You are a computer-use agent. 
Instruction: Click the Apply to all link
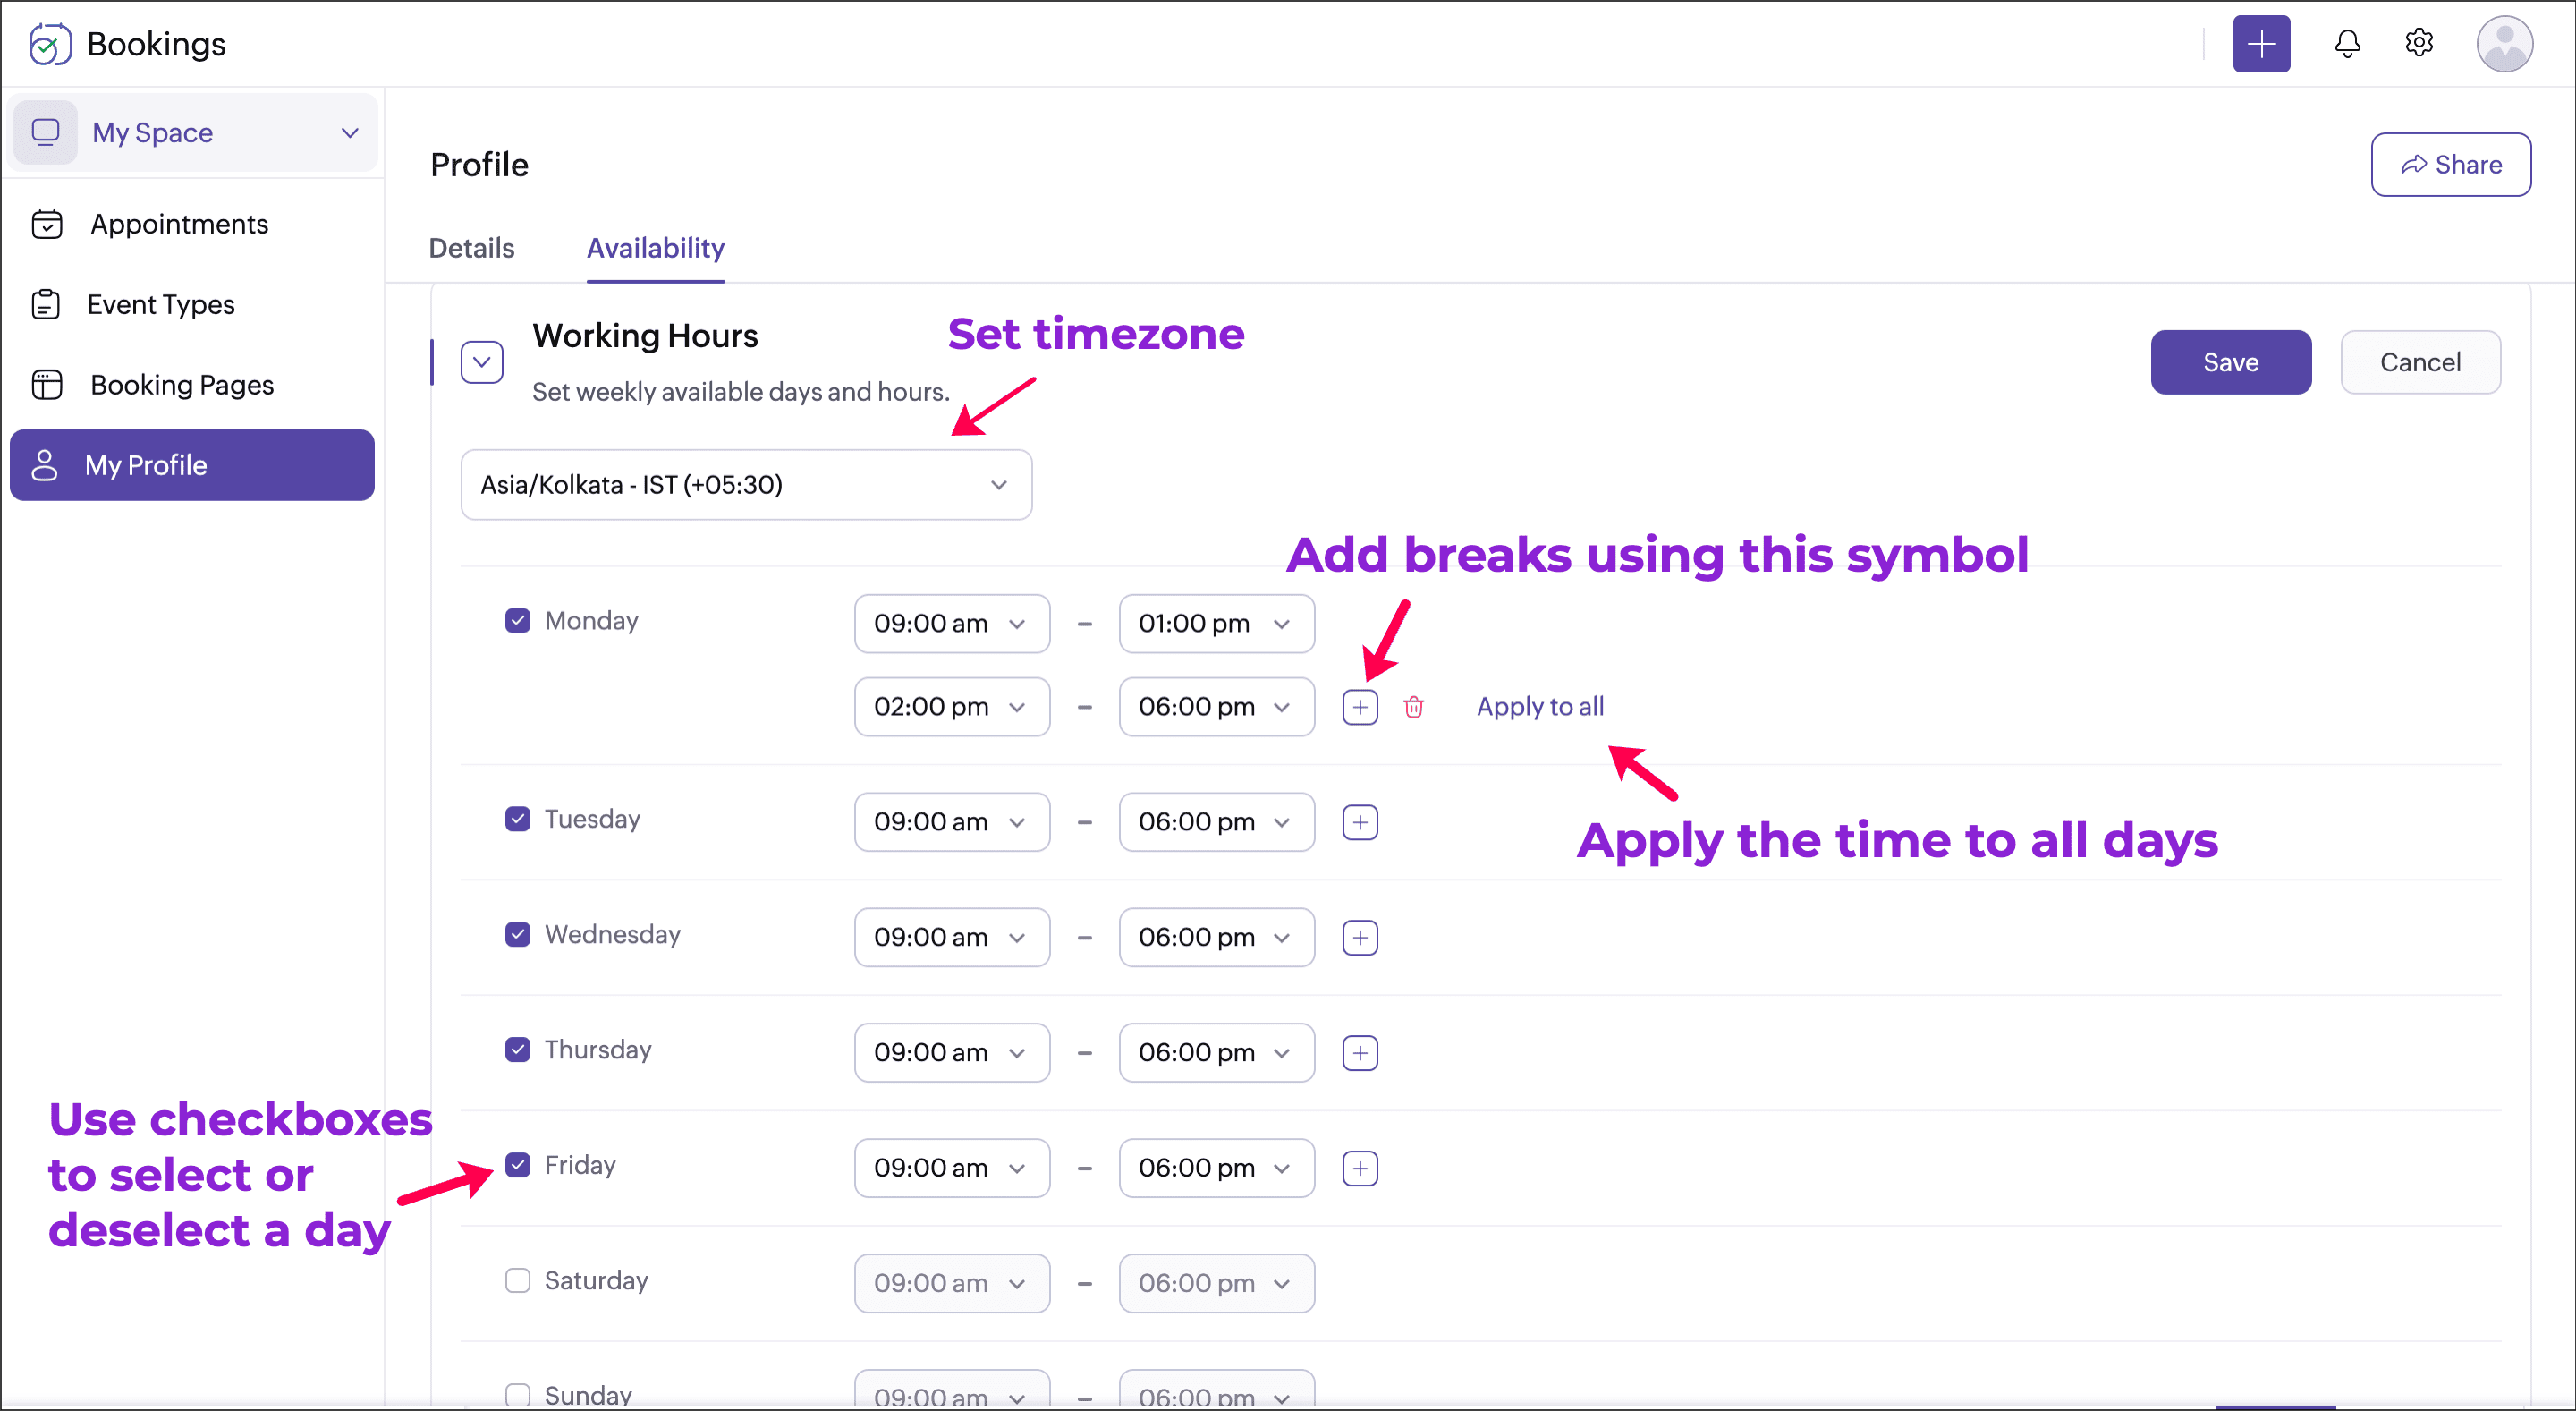point(1540,706)
